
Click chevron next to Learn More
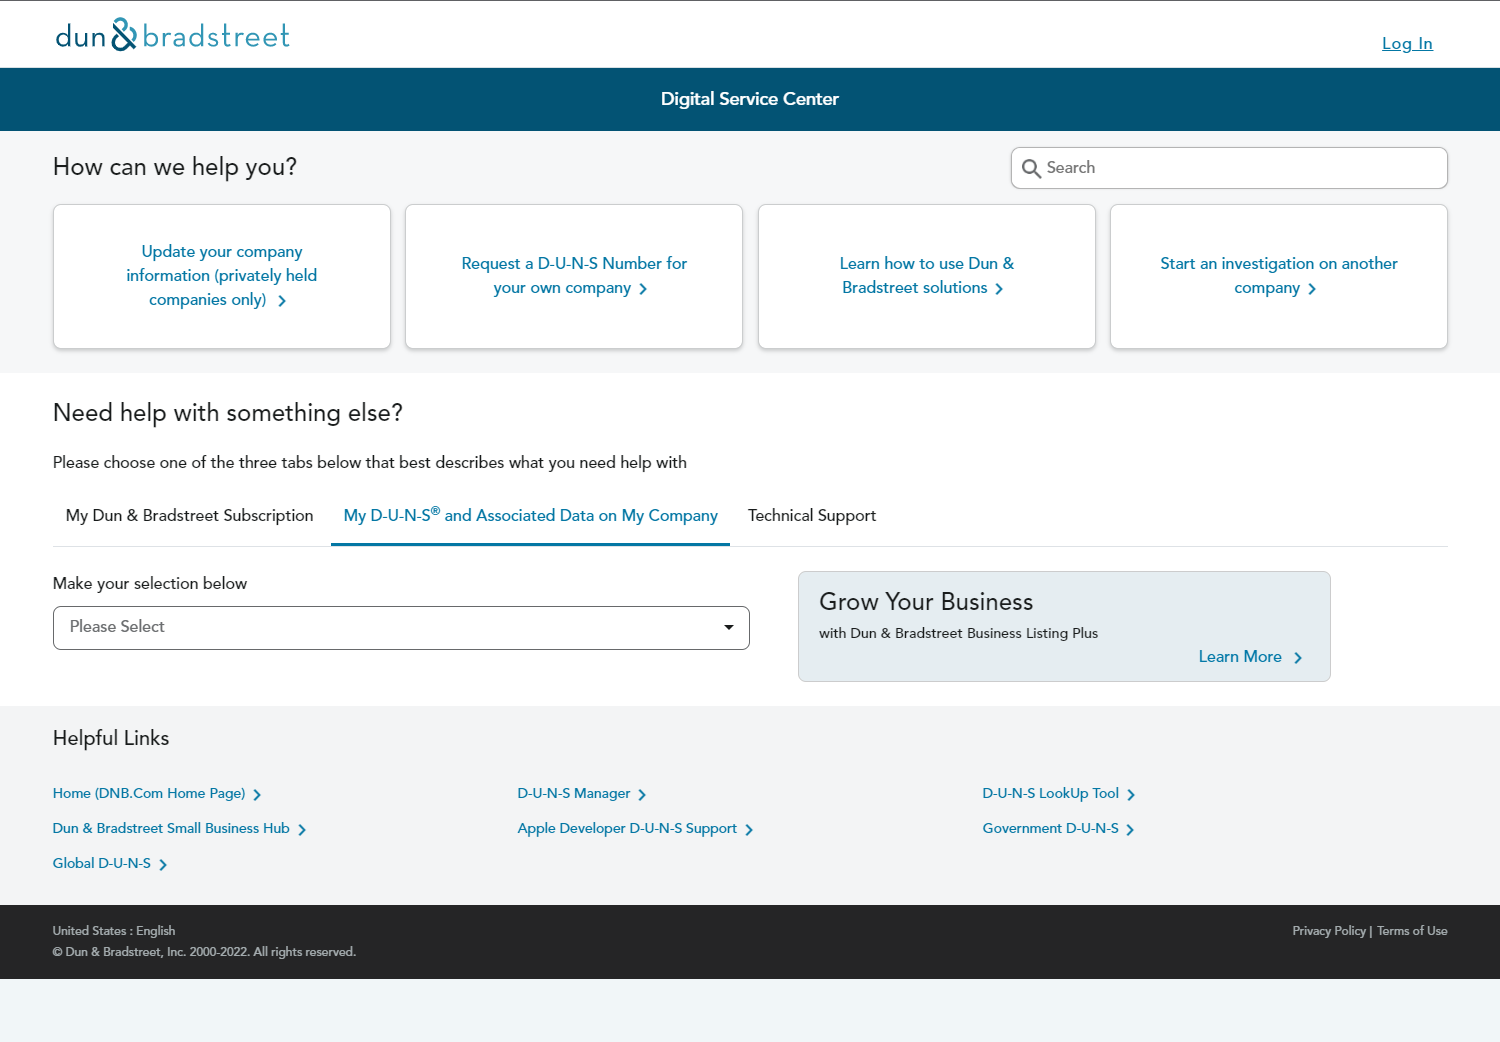coord(1298,658)
